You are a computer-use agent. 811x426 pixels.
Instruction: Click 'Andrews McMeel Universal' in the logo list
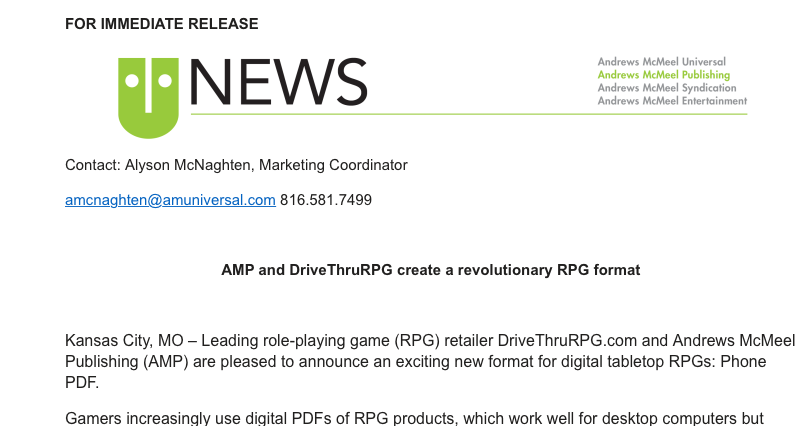point(662,62)
